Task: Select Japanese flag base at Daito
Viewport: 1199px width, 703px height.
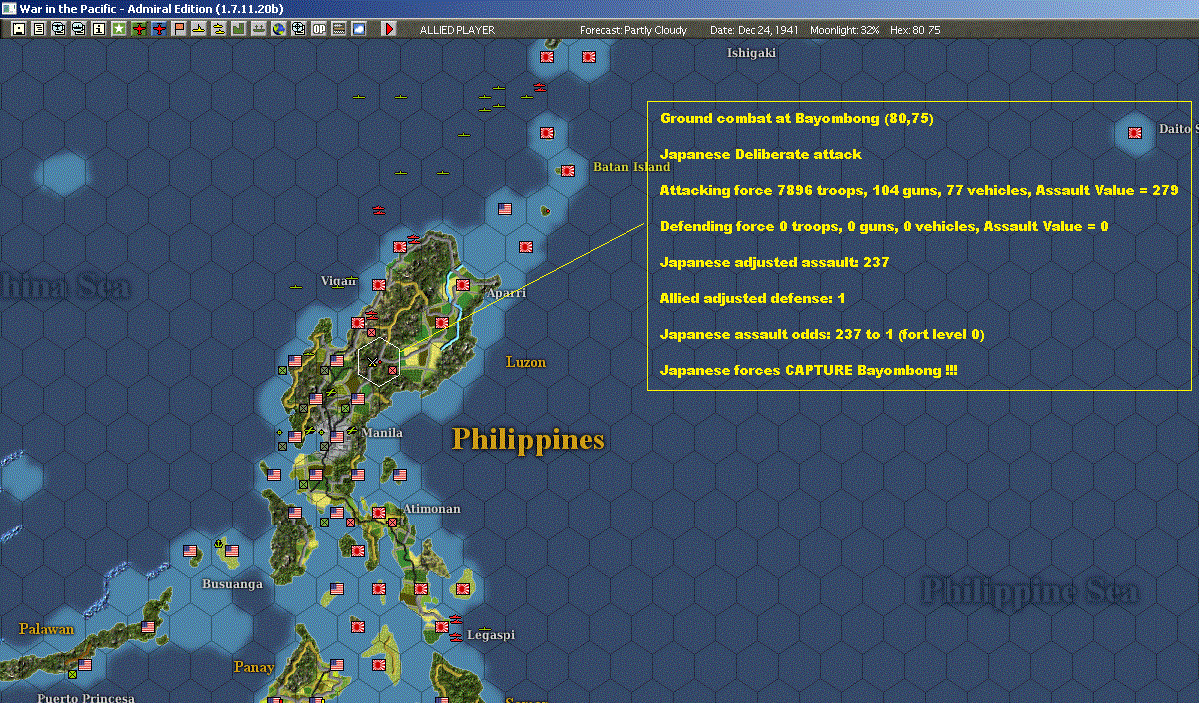Action: click(1135, 132)
